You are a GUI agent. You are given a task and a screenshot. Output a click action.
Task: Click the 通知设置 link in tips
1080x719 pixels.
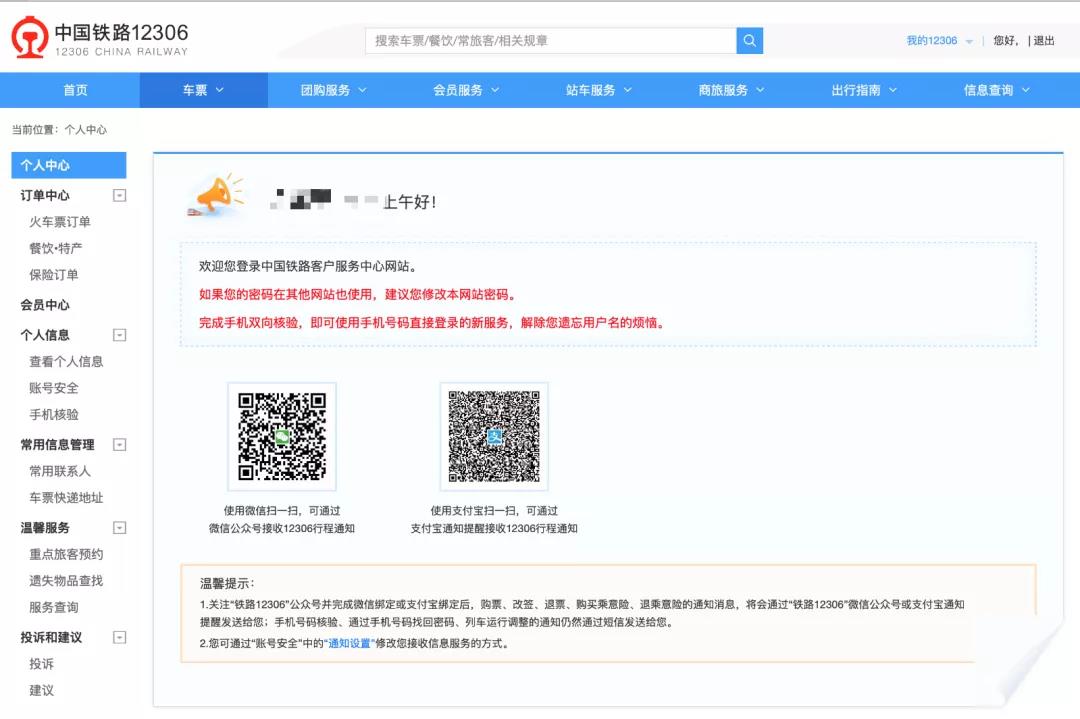[x=349, y=643]
